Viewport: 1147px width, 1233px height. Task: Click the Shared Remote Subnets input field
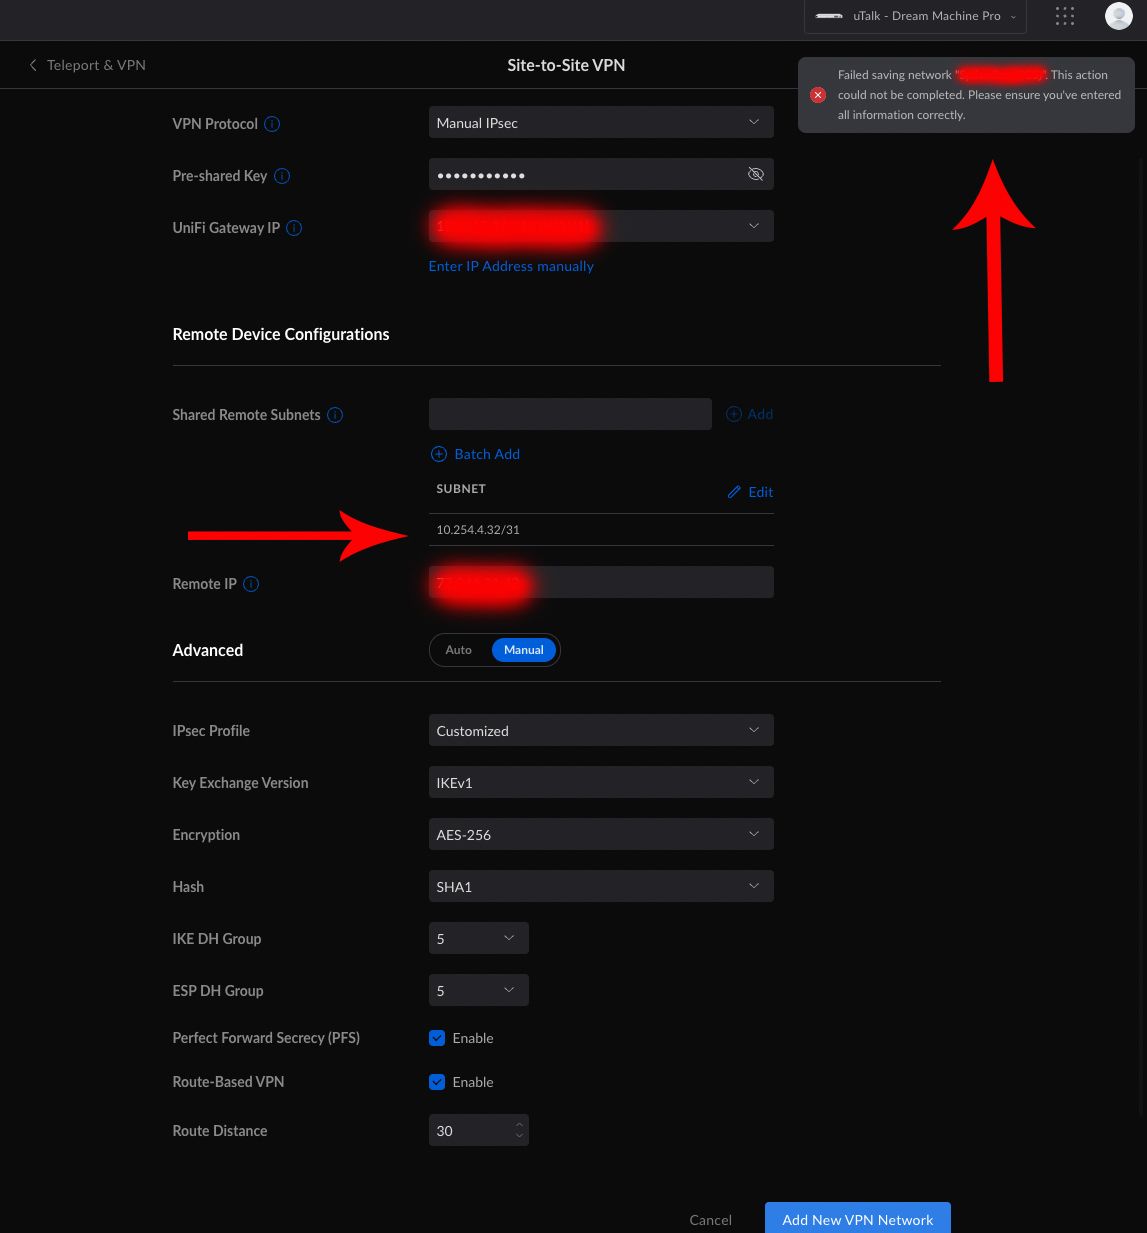570,414
